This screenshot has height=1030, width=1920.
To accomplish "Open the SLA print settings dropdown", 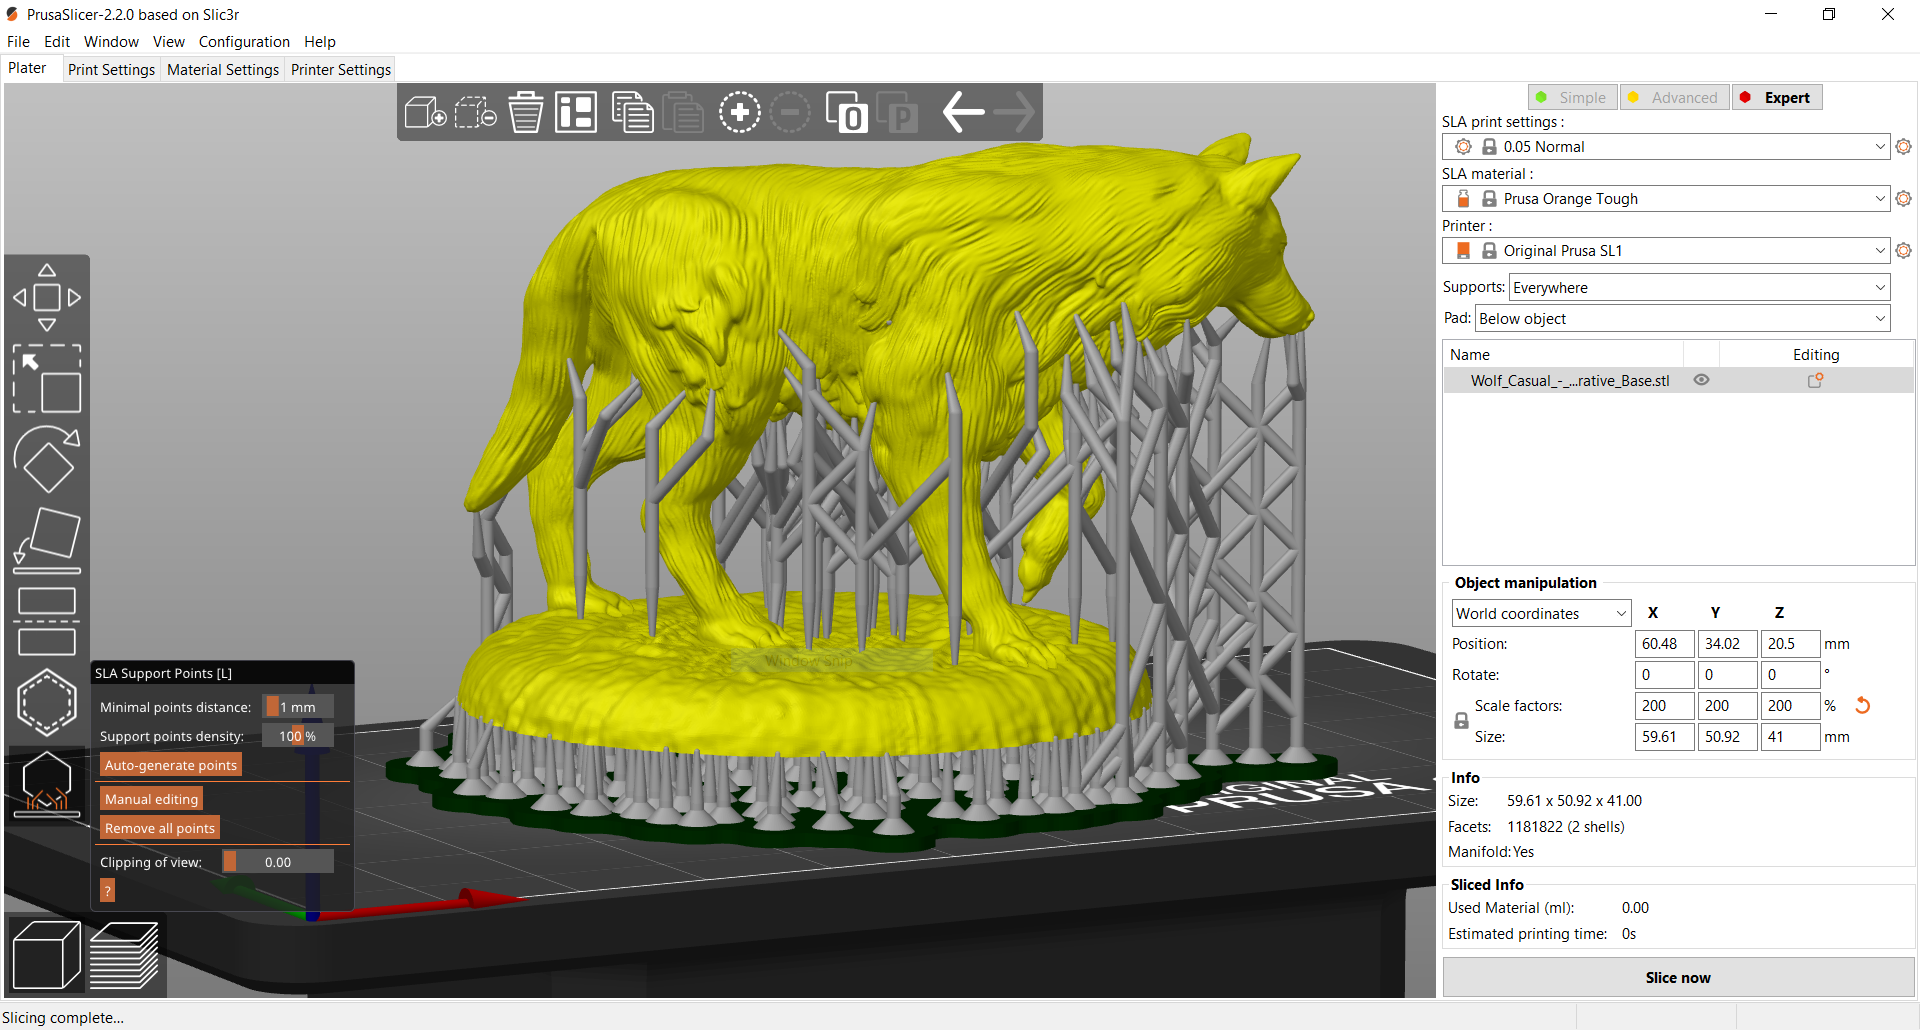I will pyautogui.click(x=1666, y=147).
